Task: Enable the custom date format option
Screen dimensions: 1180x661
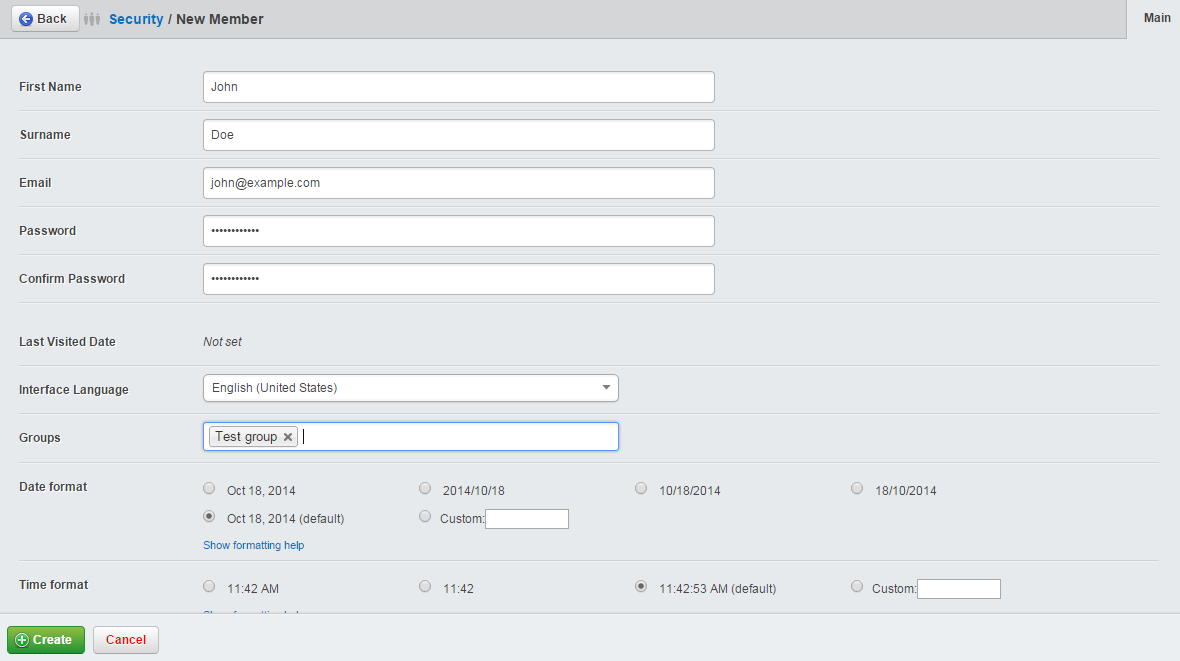Action: (425, 516)
